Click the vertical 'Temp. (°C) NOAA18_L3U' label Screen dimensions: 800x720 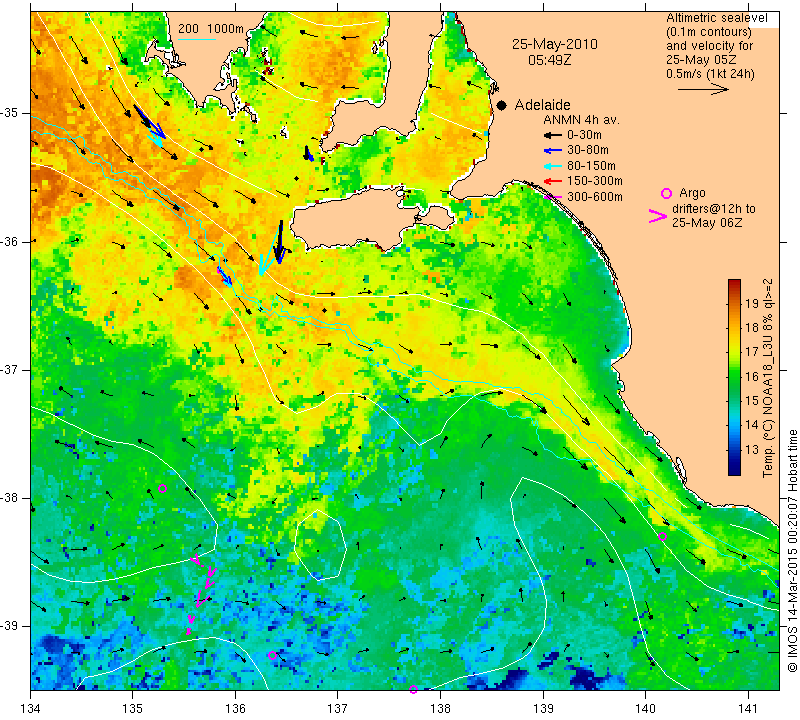[x=768, y=378]
